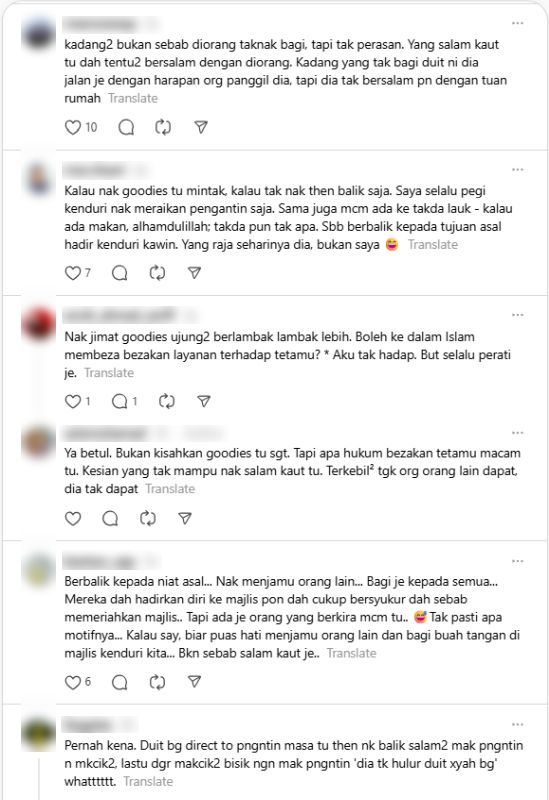Reply to the 'kadang2 bukan sebab' comment
This screenshot has height=800, width=549.
tap(126, 127)
